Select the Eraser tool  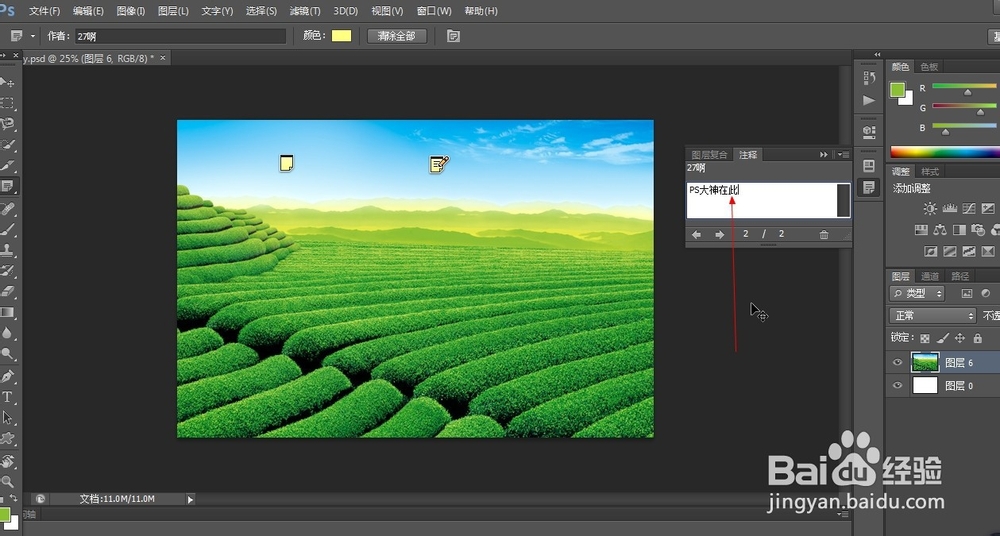[7, 291]
